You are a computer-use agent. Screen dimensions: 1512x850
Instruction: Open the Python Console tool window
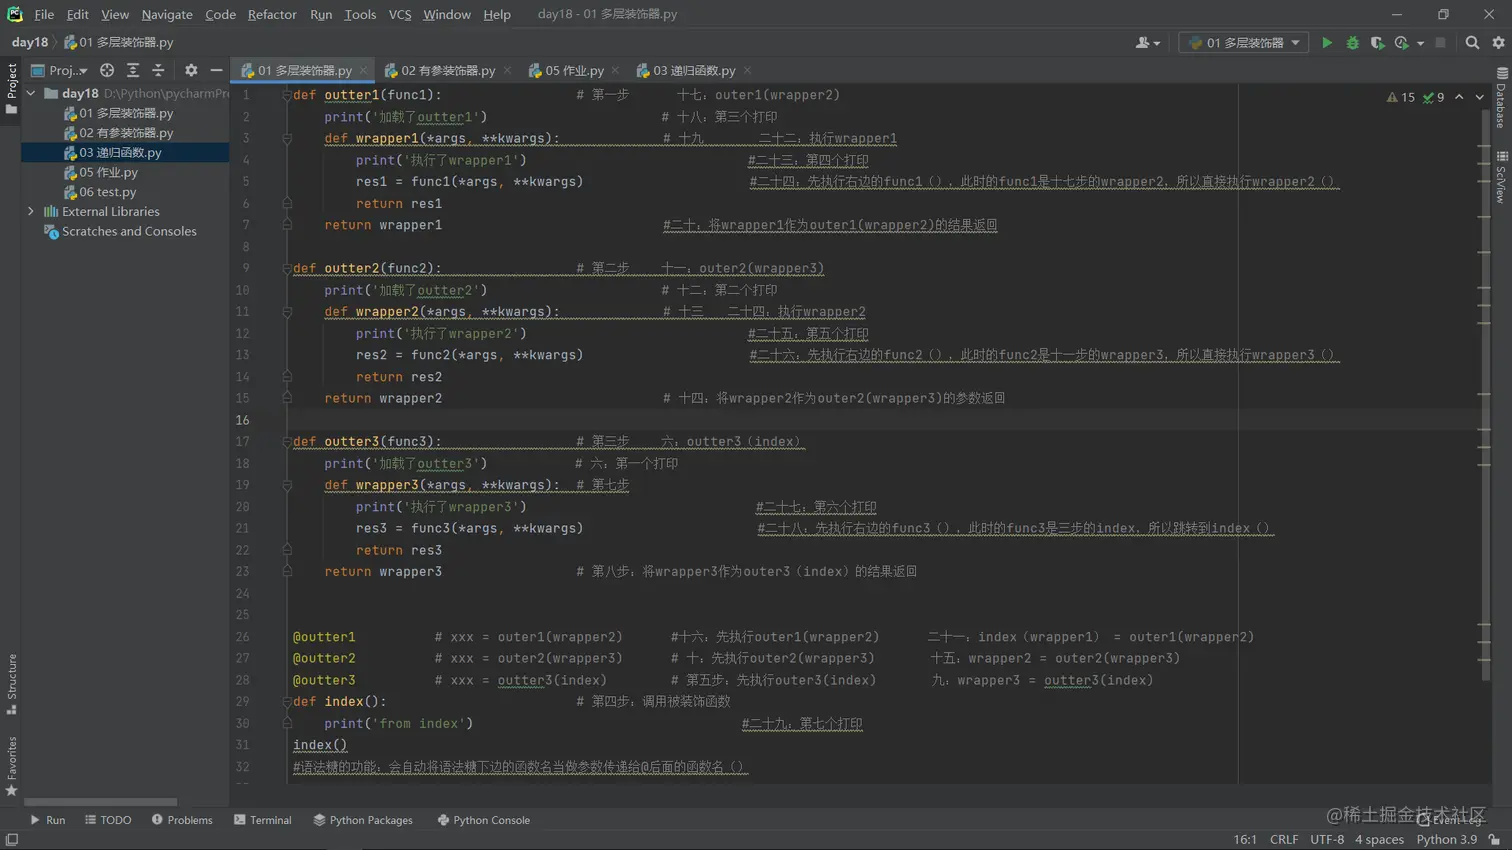(484, 820)
